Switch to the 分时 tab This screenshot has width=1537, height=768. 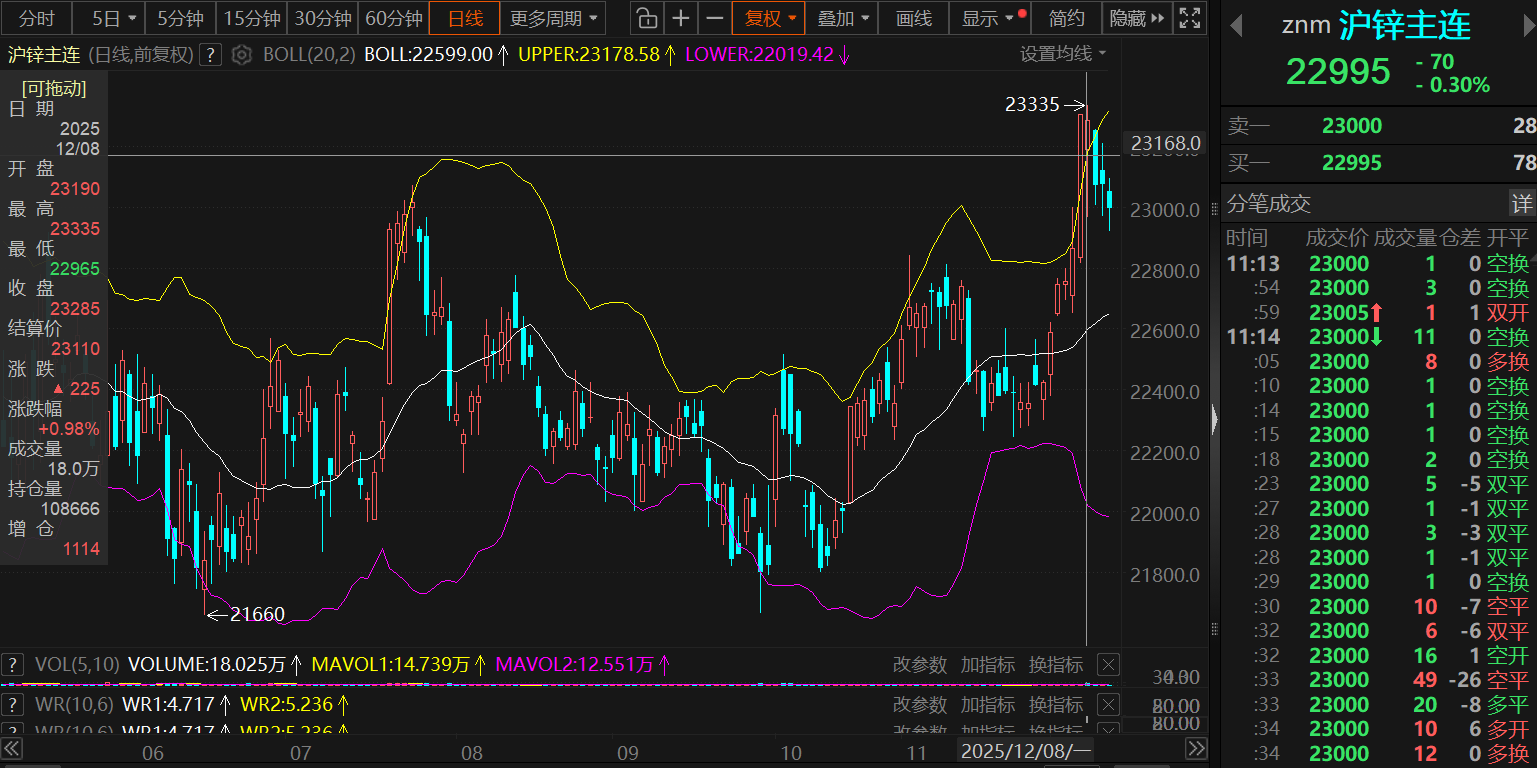(37, 18)
